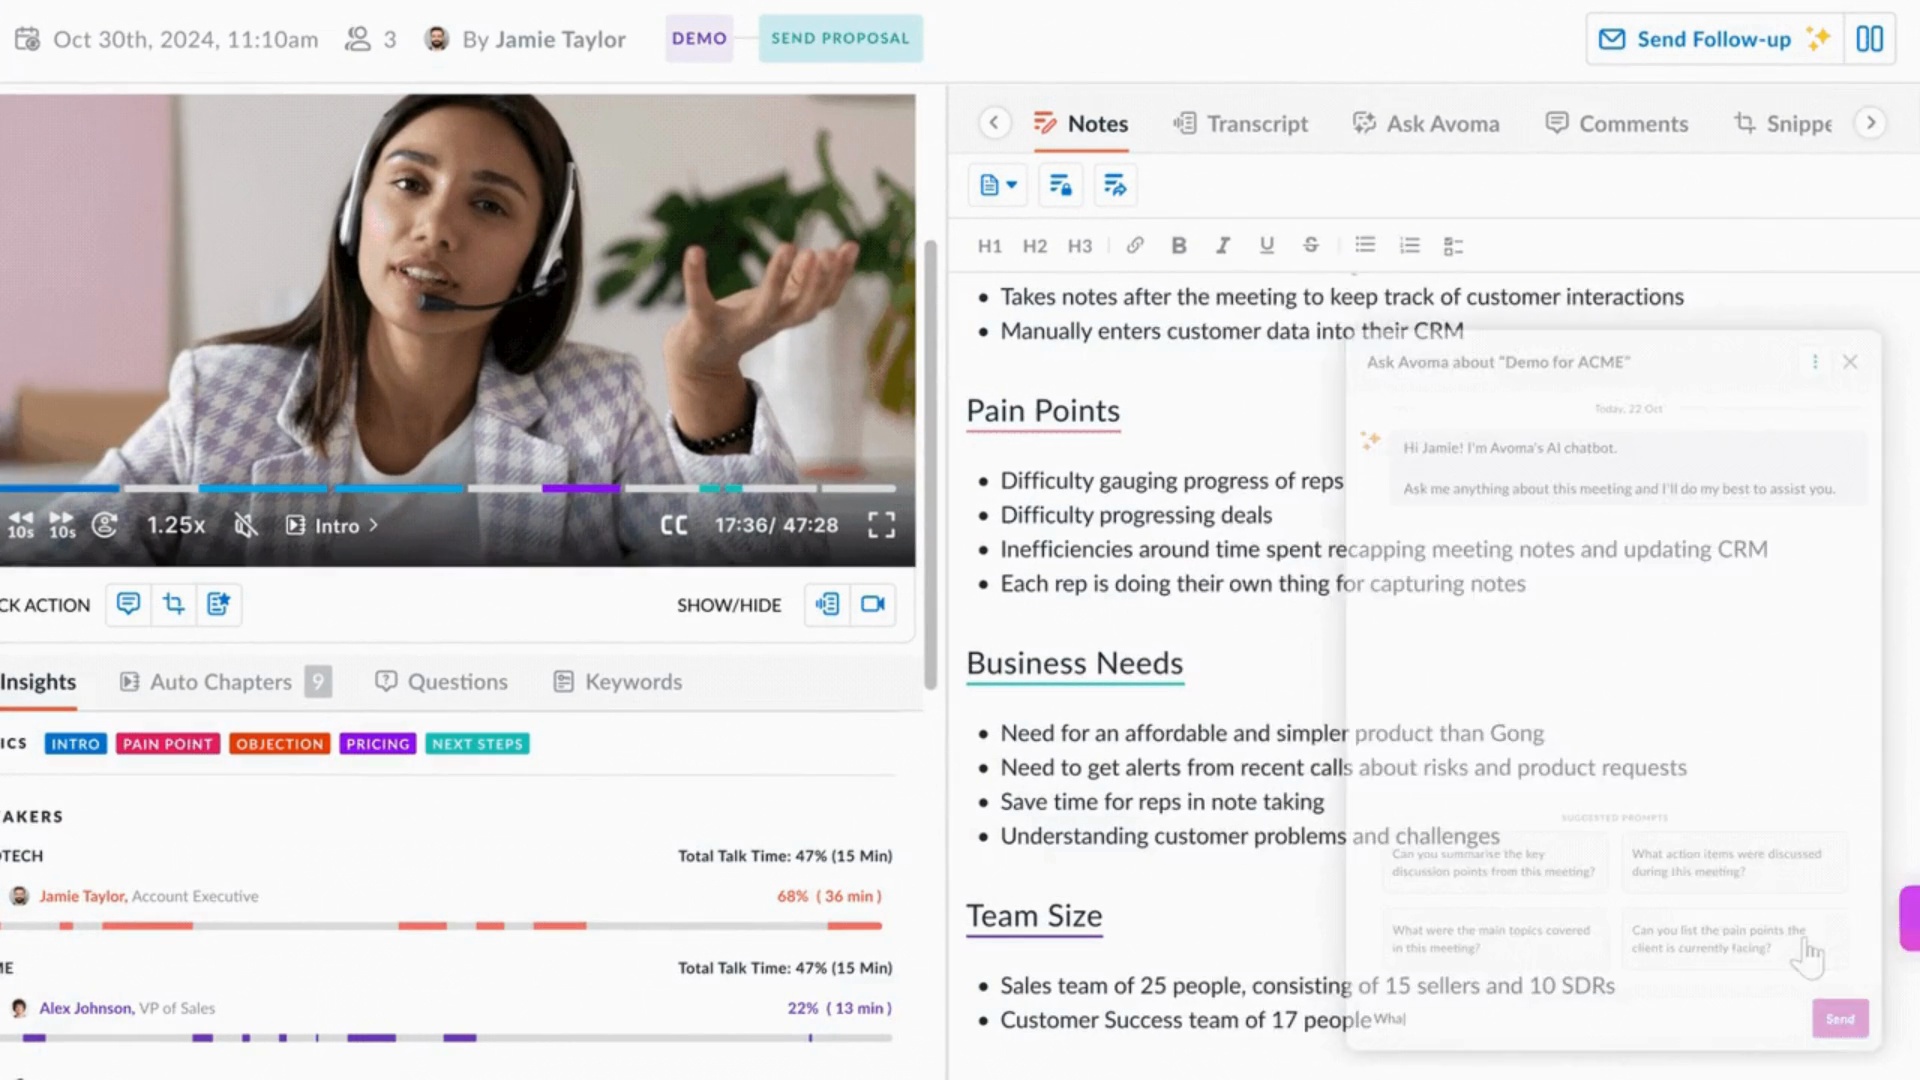The image size is (1920, 1080).
Task: Close the Ask Avoma chat popup
Action: click(x=1850, y=362)
